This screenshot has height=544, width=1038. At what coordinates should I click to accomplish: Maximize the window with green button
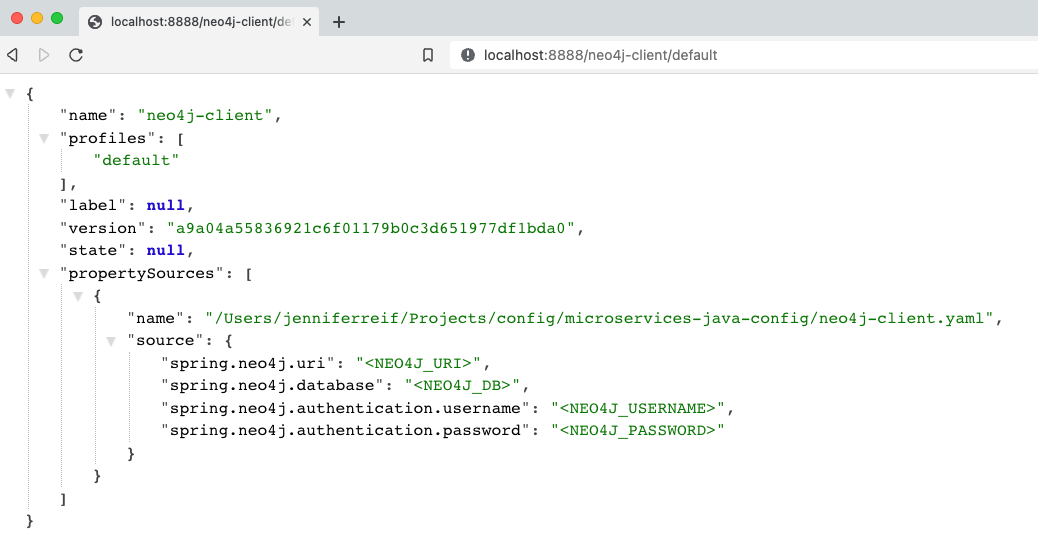(57, 18)
